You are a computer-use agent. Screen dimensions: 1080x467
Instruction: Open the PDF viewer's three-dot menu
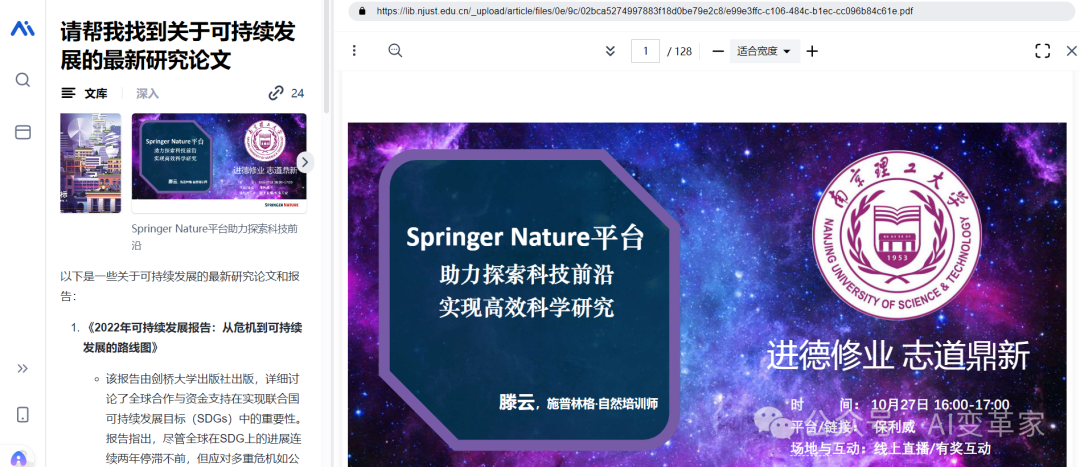354,50
